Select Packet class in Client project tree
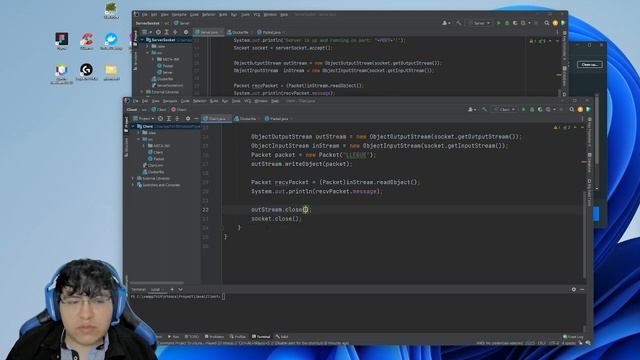The image size is (640, 360). pos(156,159)
